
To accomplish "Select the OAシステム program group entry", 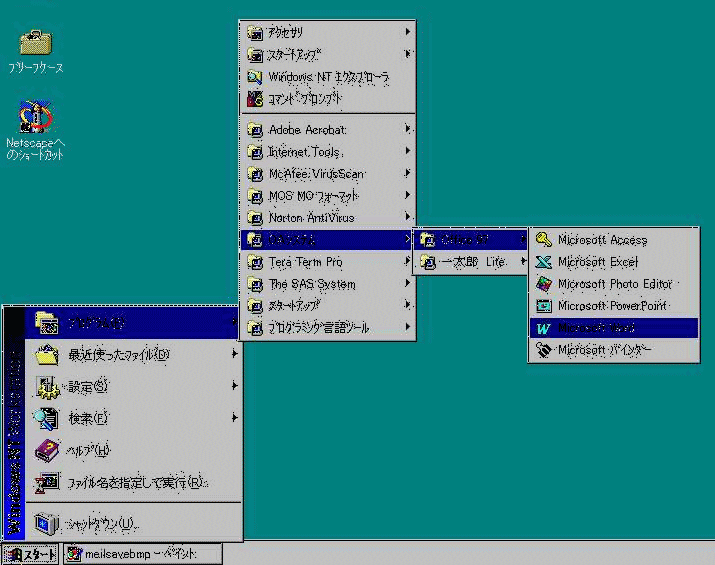I will click(x=327, y=239).
